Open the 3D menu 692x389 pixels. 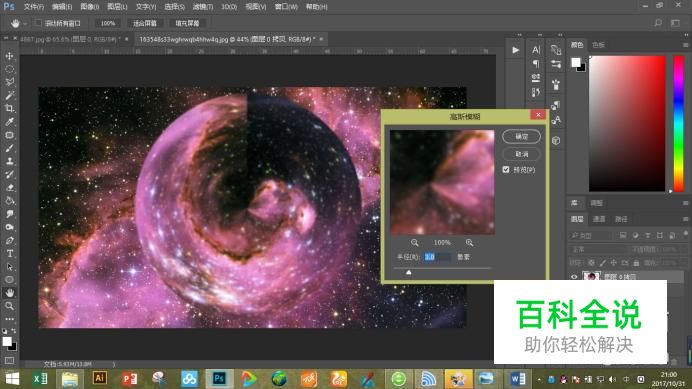pos(229,7)
